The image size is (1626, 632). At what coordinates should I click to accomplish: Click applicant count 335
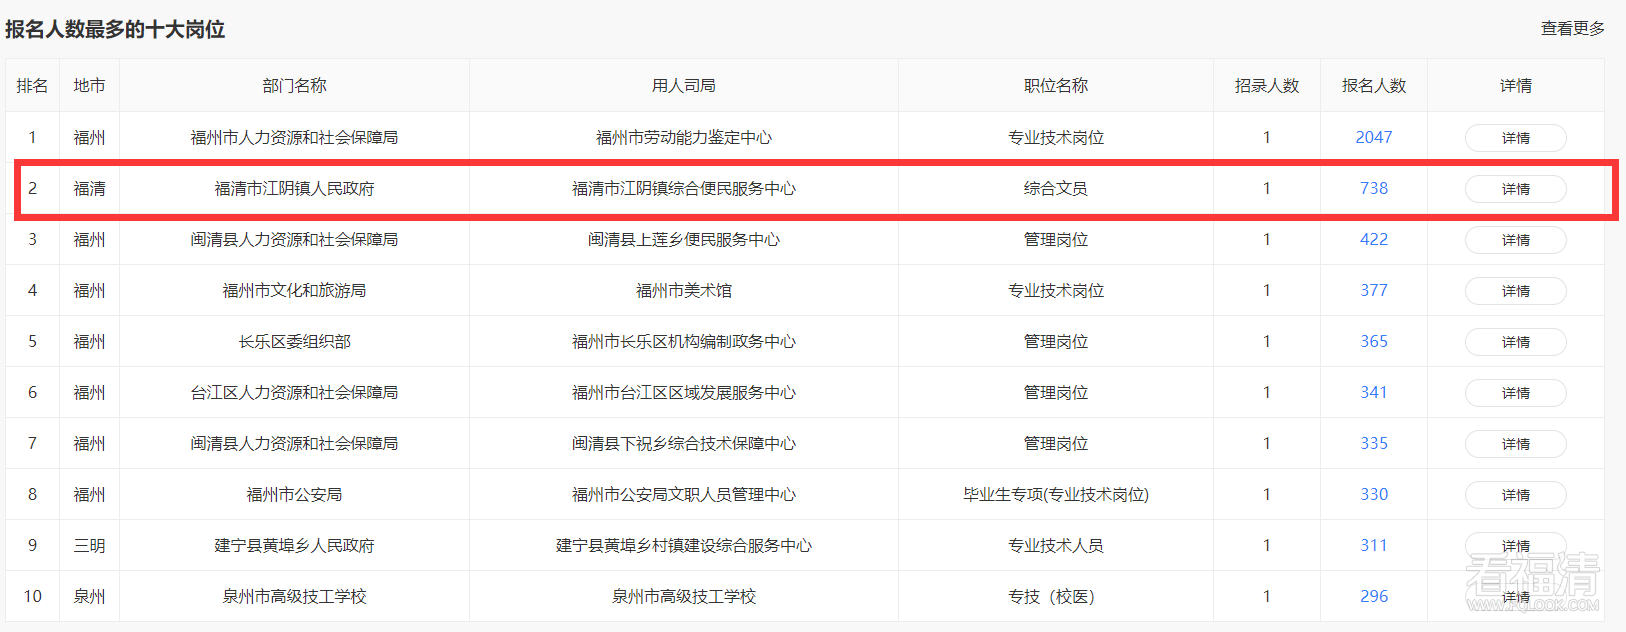coord(1373,443)
